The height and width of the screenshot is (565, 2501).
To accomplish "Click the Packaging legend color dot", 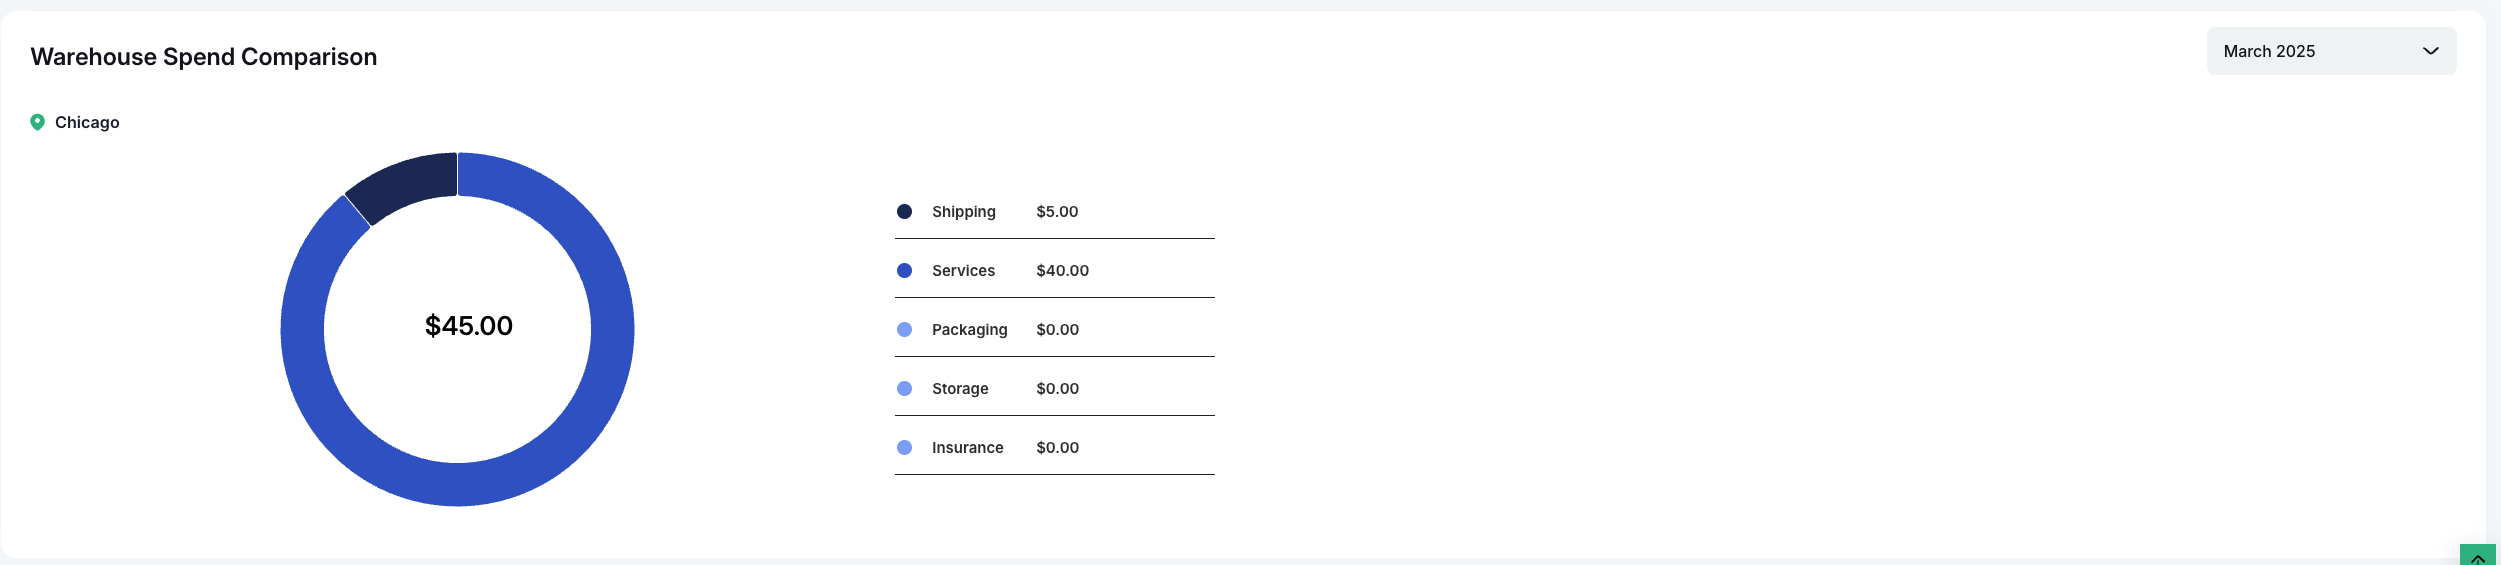I will (904, 330).
